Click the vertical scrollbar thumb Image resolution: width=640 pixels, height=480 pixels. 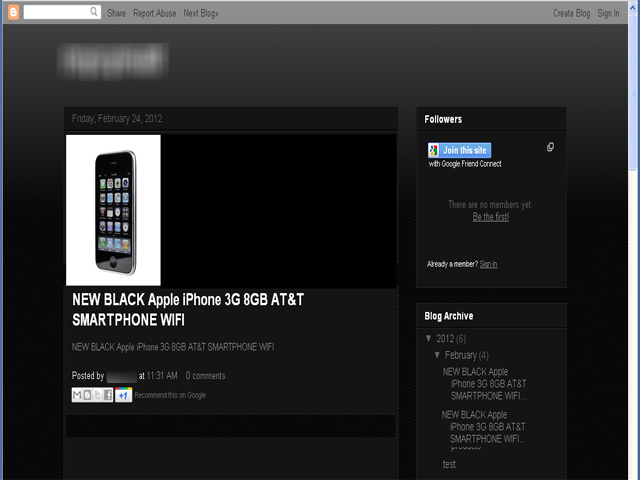coord(633,92)
